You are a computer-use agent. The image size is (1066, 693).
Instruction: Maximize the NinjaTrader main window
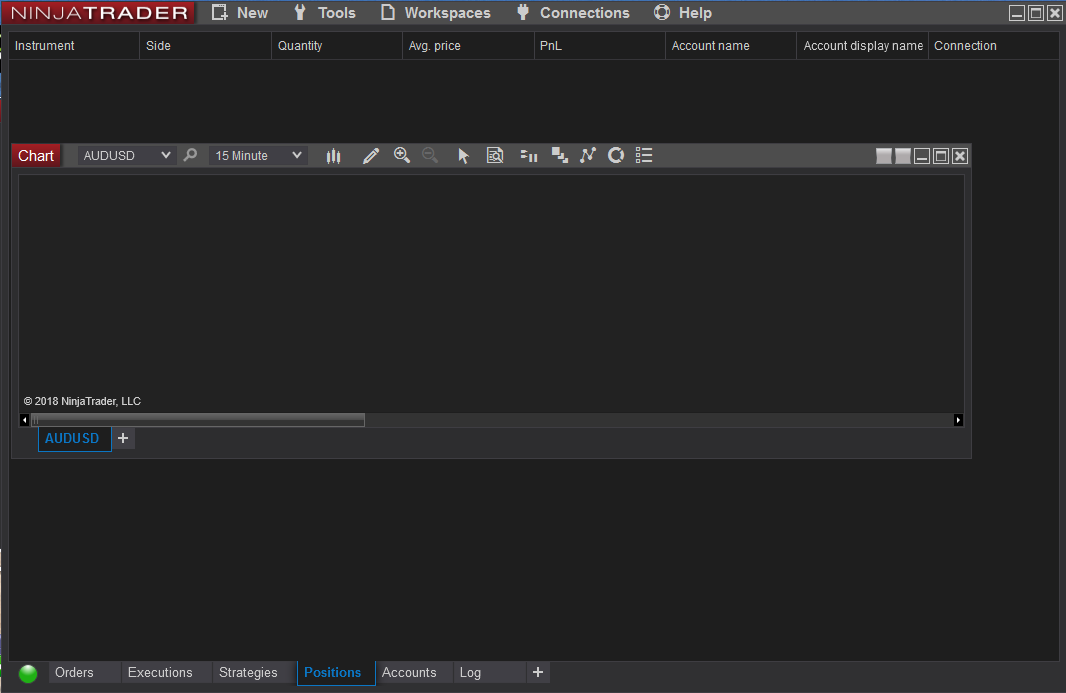click(1035, 13)
